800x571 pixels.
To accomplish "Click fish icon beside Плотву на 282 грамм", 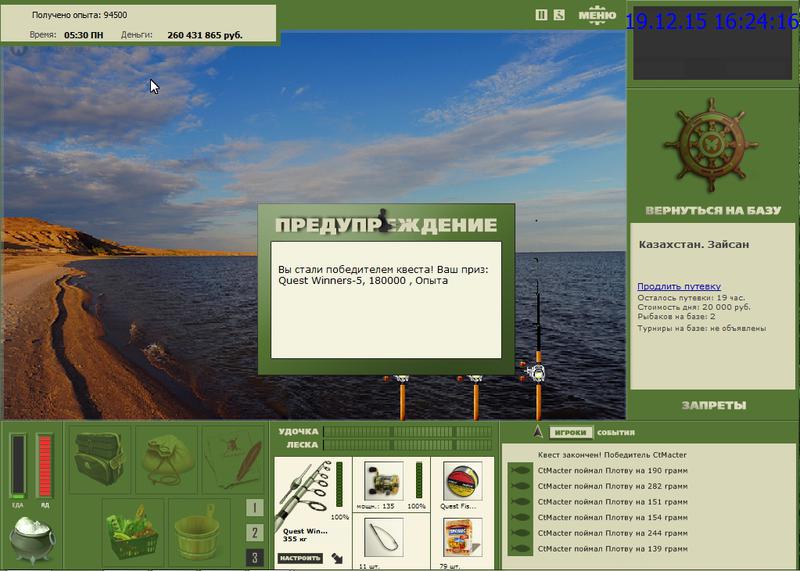I will 520,486.
